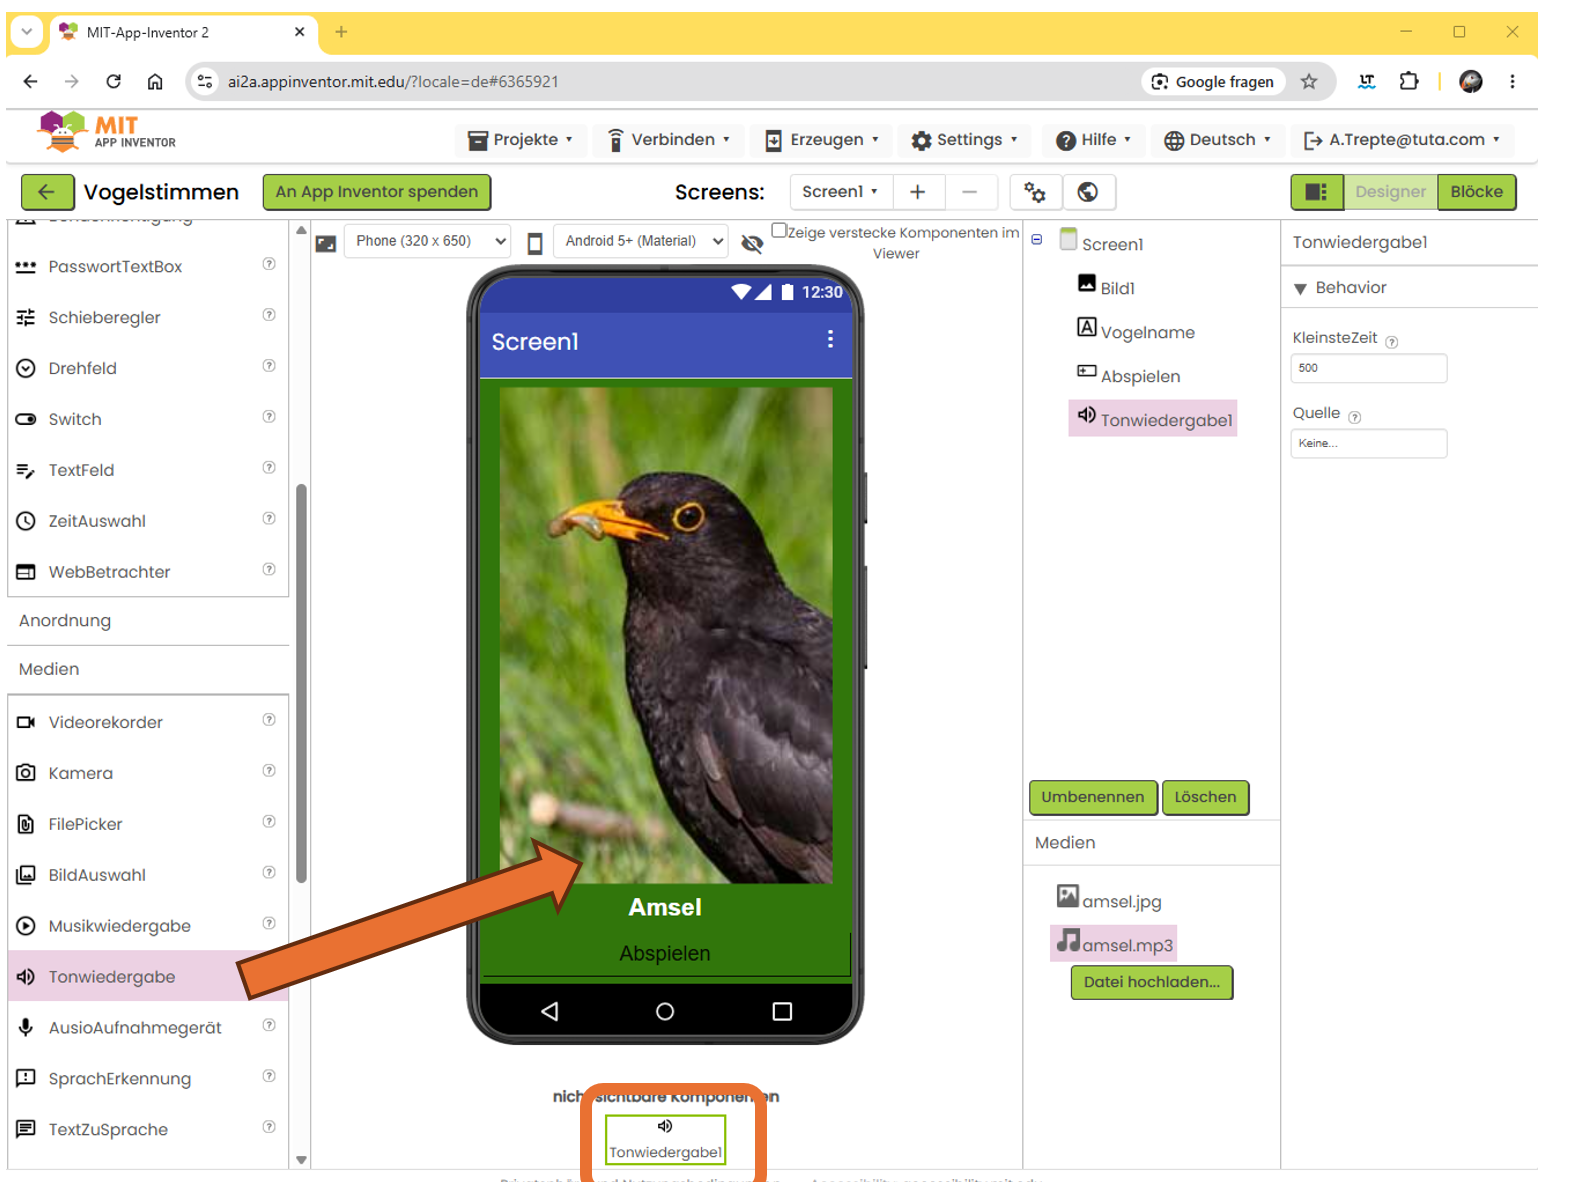Toggle hidden components eye icon
Image resolution: width=1576 pixels, height=1182 pixels.
(752, 243)
